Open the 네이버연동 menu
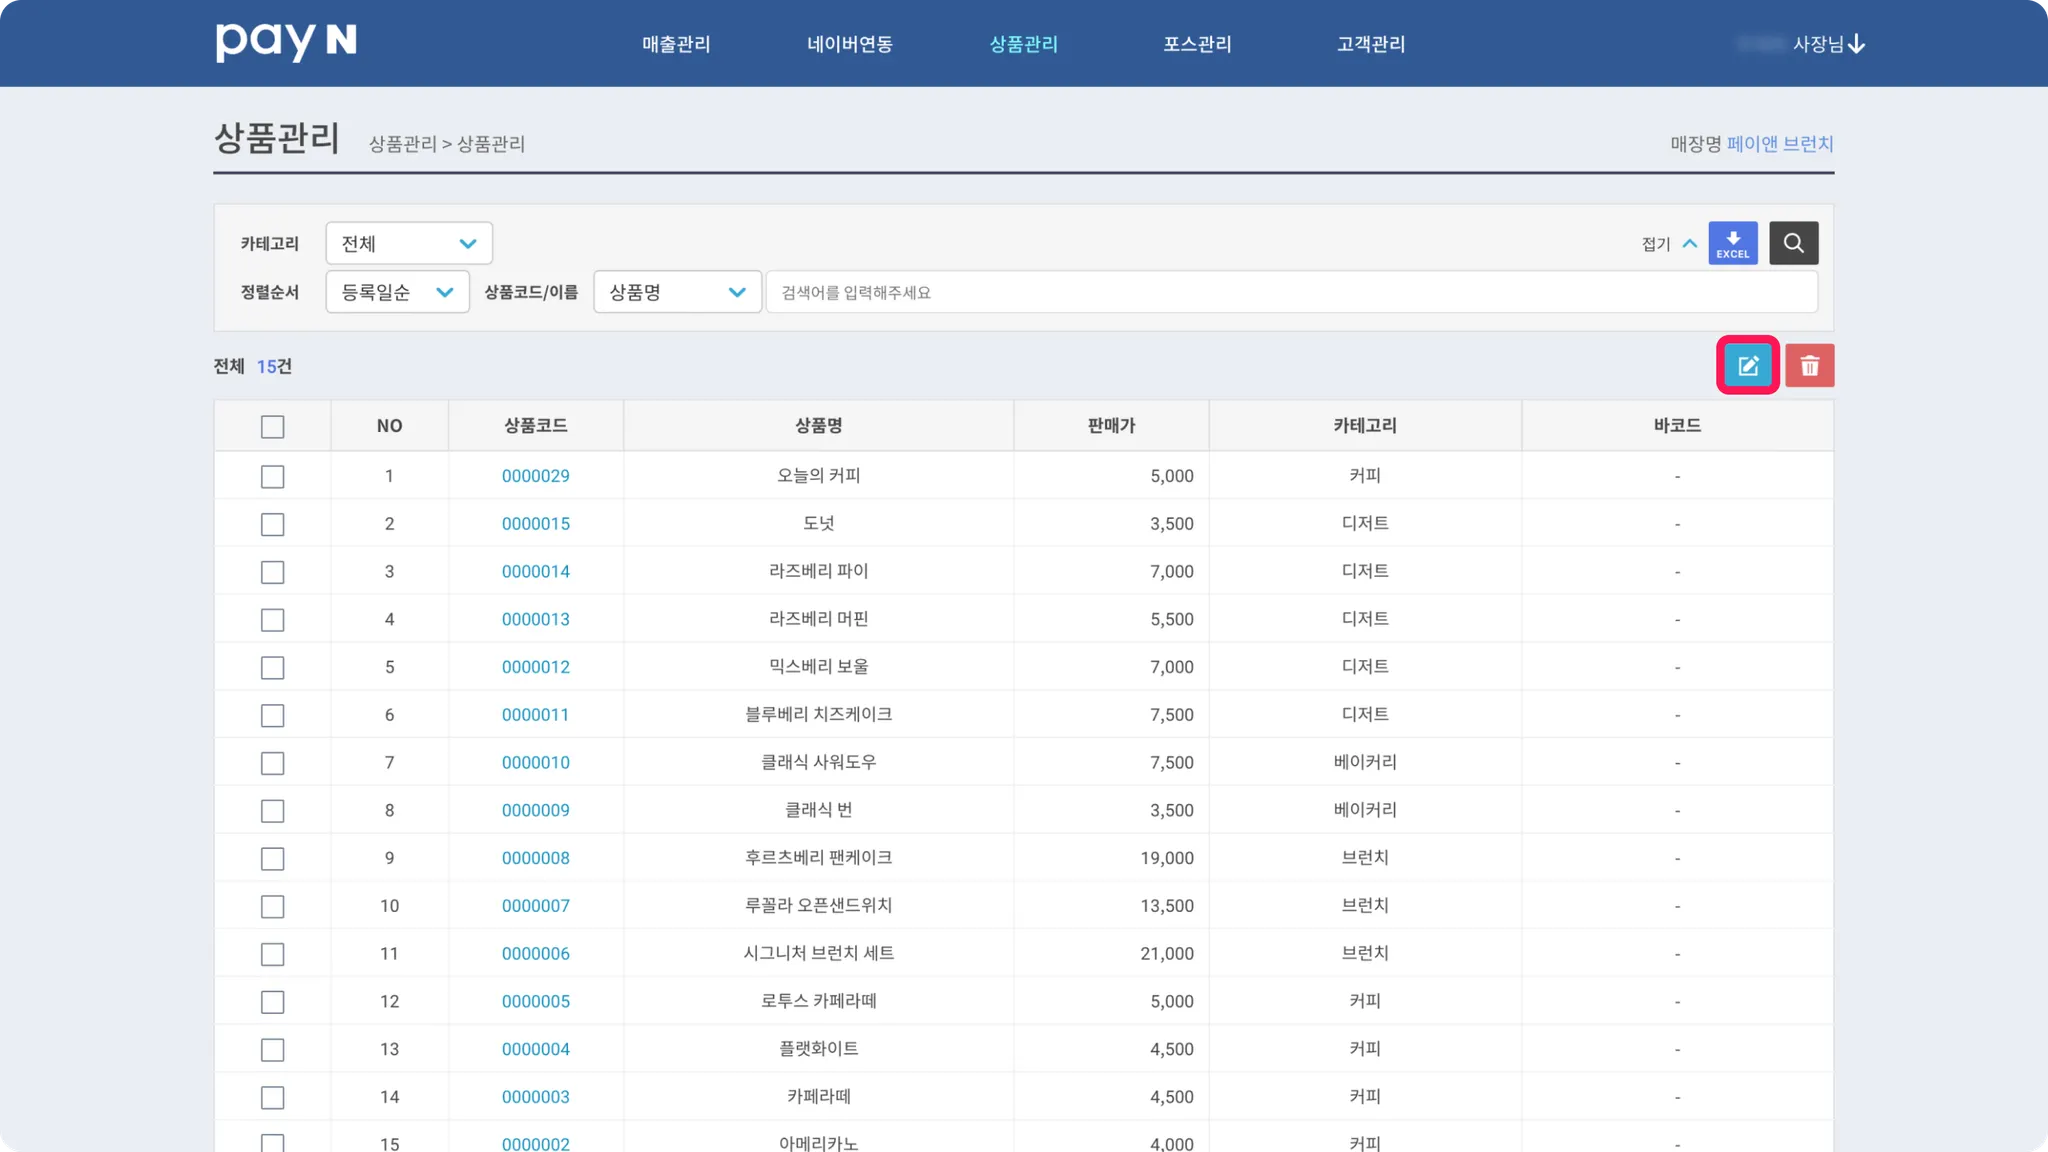This screenshot has height=1152, width=2048. click(x=849, y=44)
